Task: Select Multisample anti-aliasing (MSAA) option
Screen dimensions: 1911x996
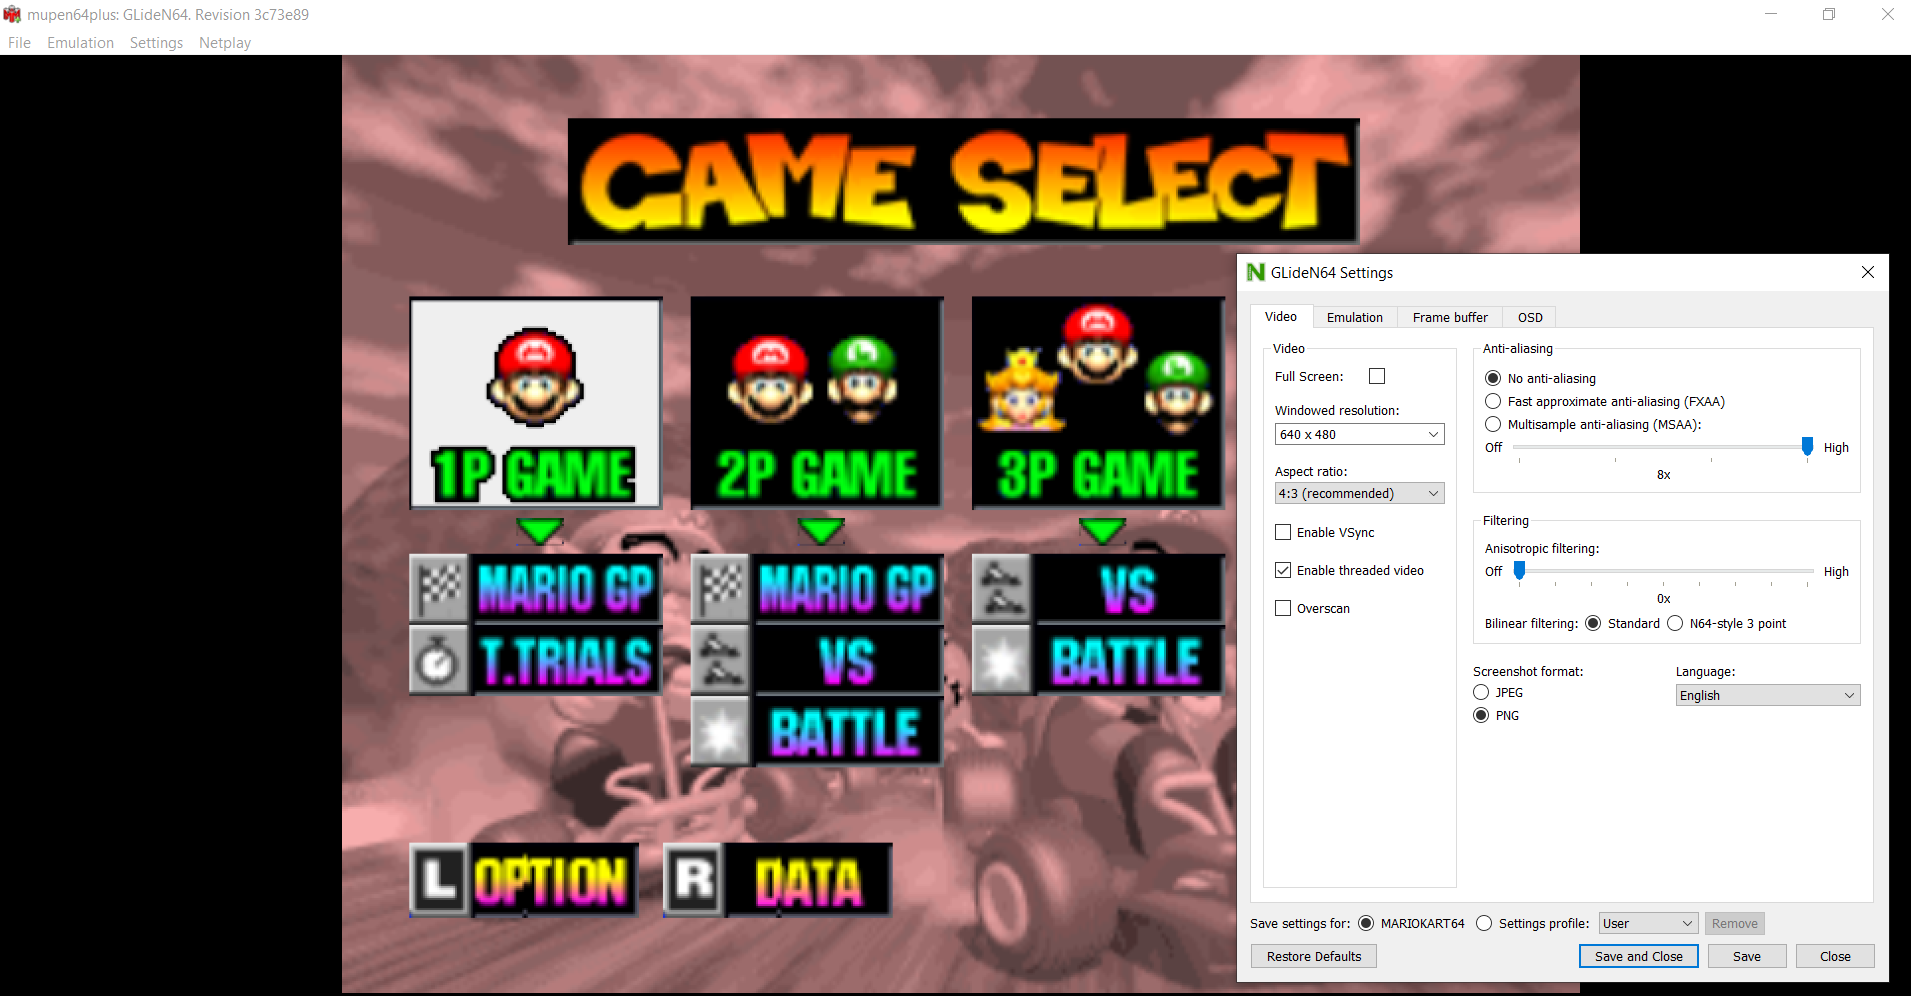Action: 1493,424
